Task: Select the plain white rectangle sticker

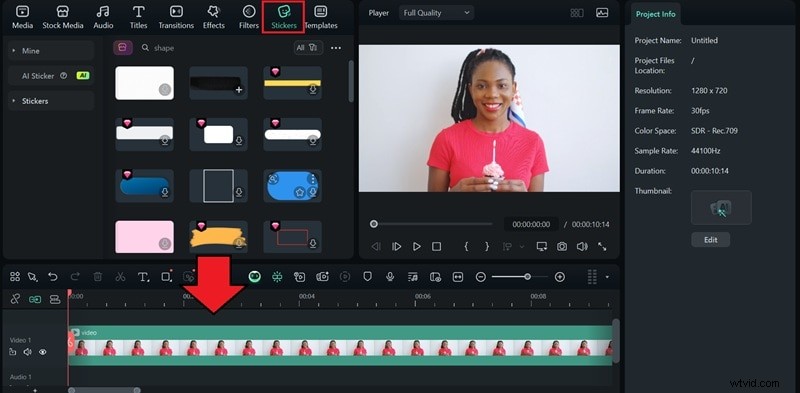Action: pyautogui.click(x=144, y=83)
